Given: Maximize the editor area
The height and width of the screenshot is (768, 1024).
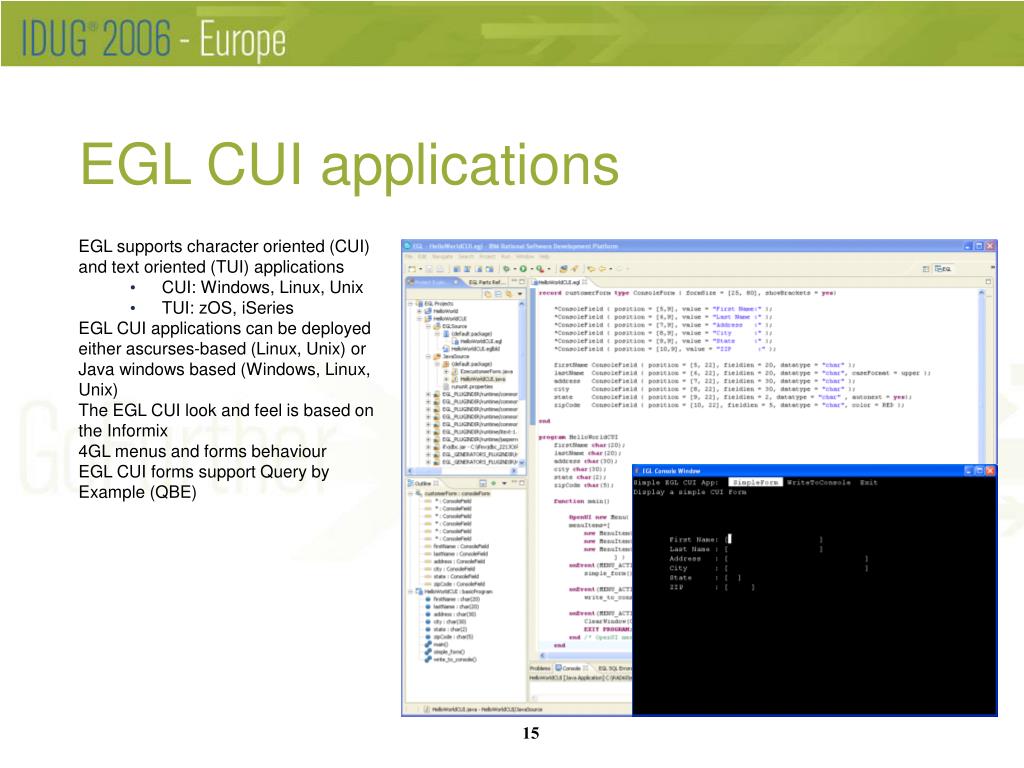Looking at the screenshot, I should click(x=988, y=281).
